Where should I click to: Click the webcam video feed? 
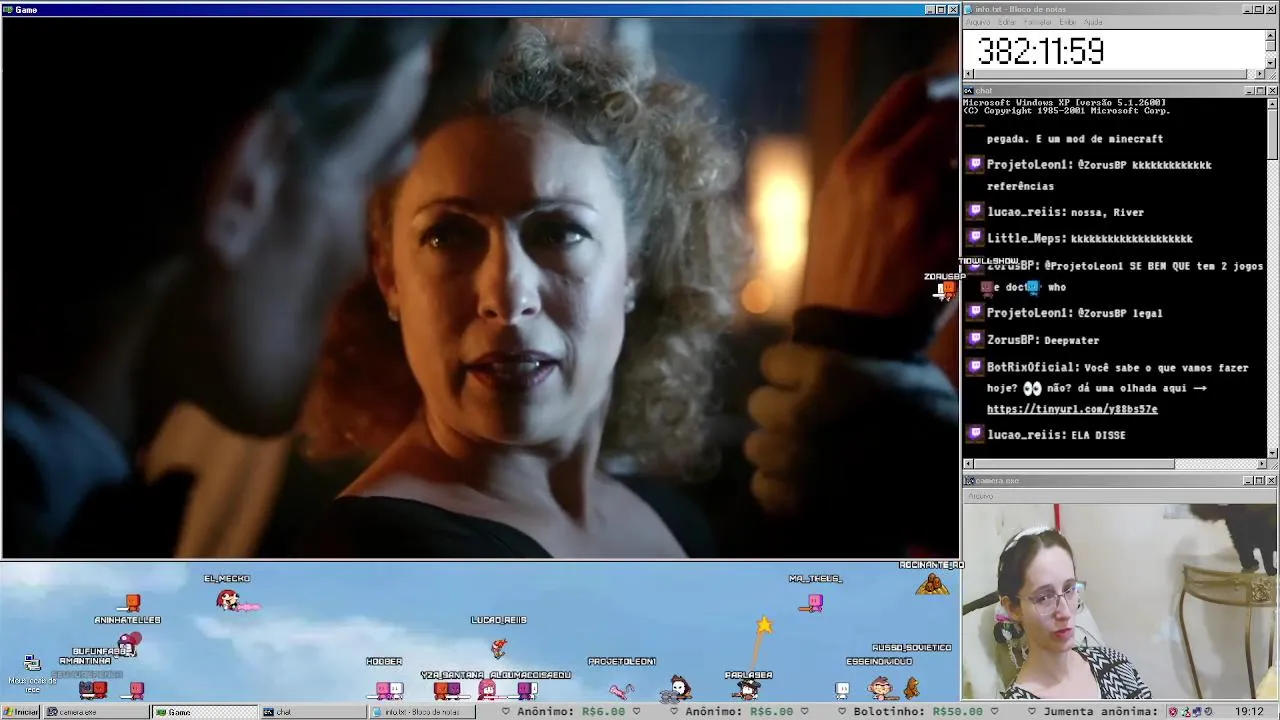(1120, 601)
